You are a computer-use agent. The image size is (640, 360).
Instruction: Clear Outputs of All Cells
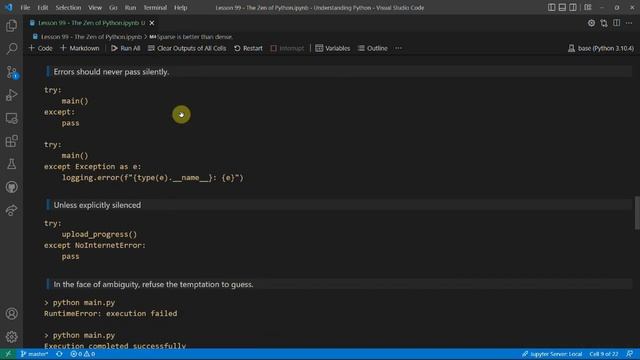click(187, 48)
